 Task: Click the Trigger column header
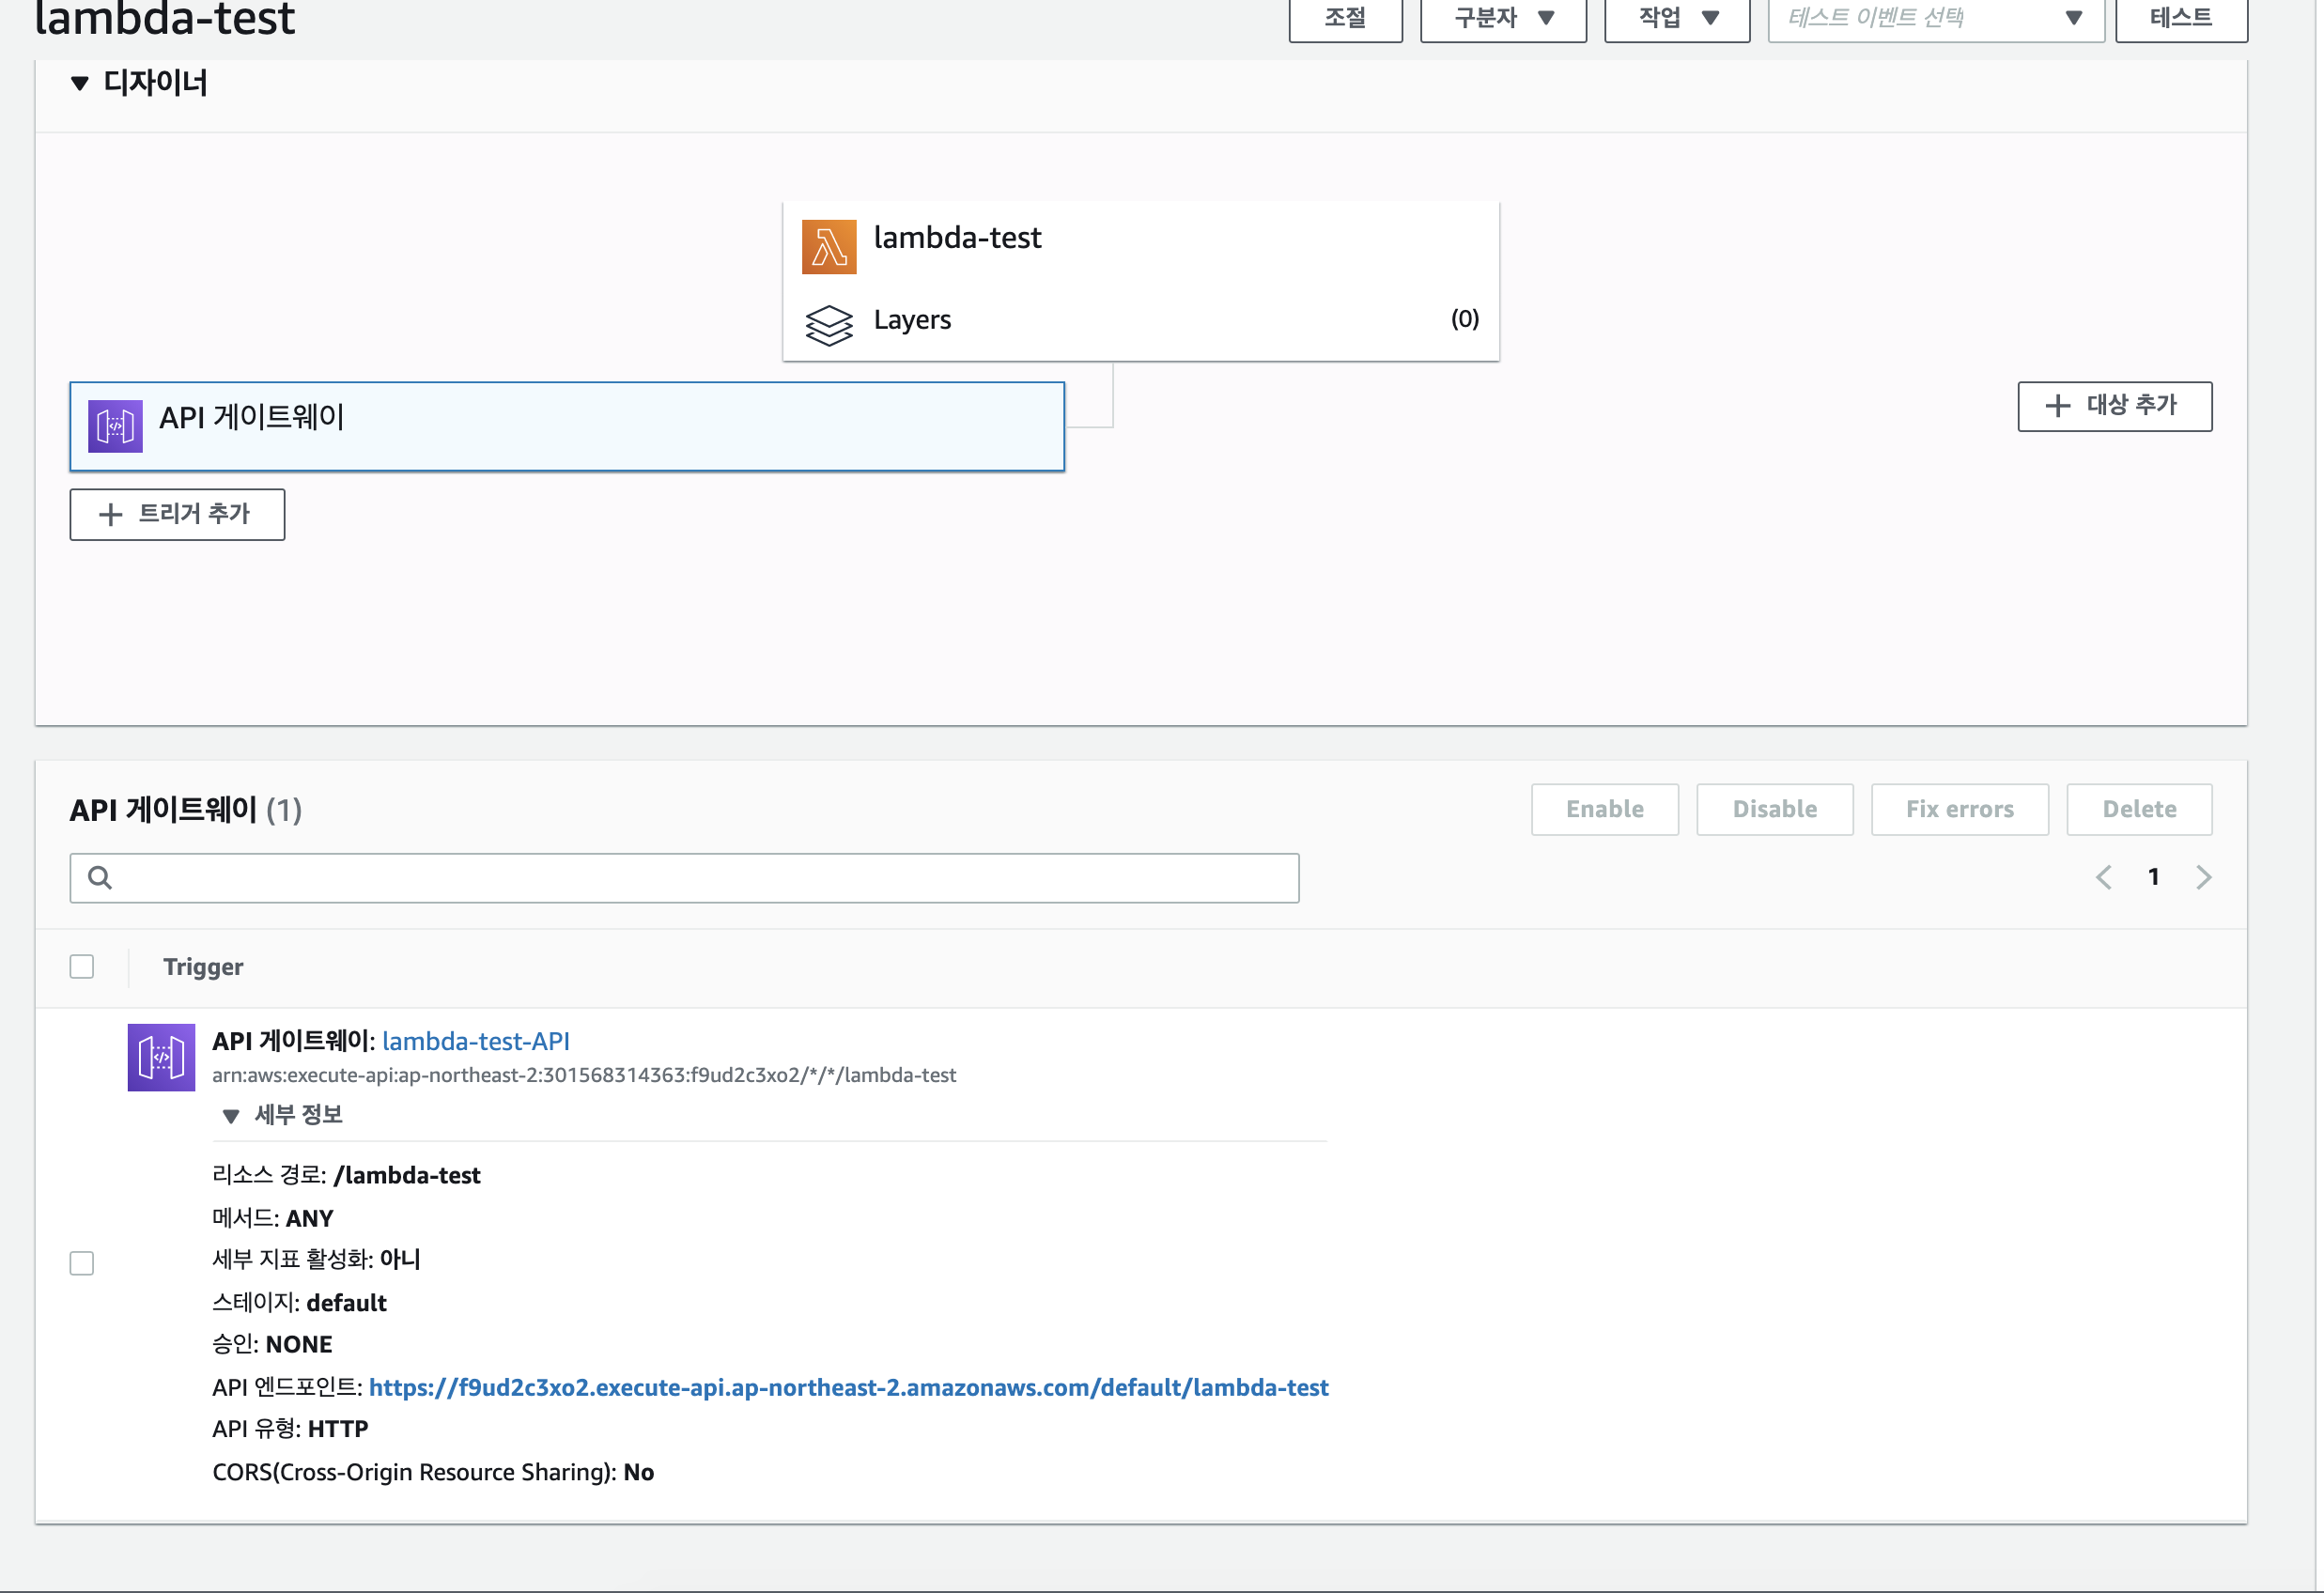click(203, 967)
